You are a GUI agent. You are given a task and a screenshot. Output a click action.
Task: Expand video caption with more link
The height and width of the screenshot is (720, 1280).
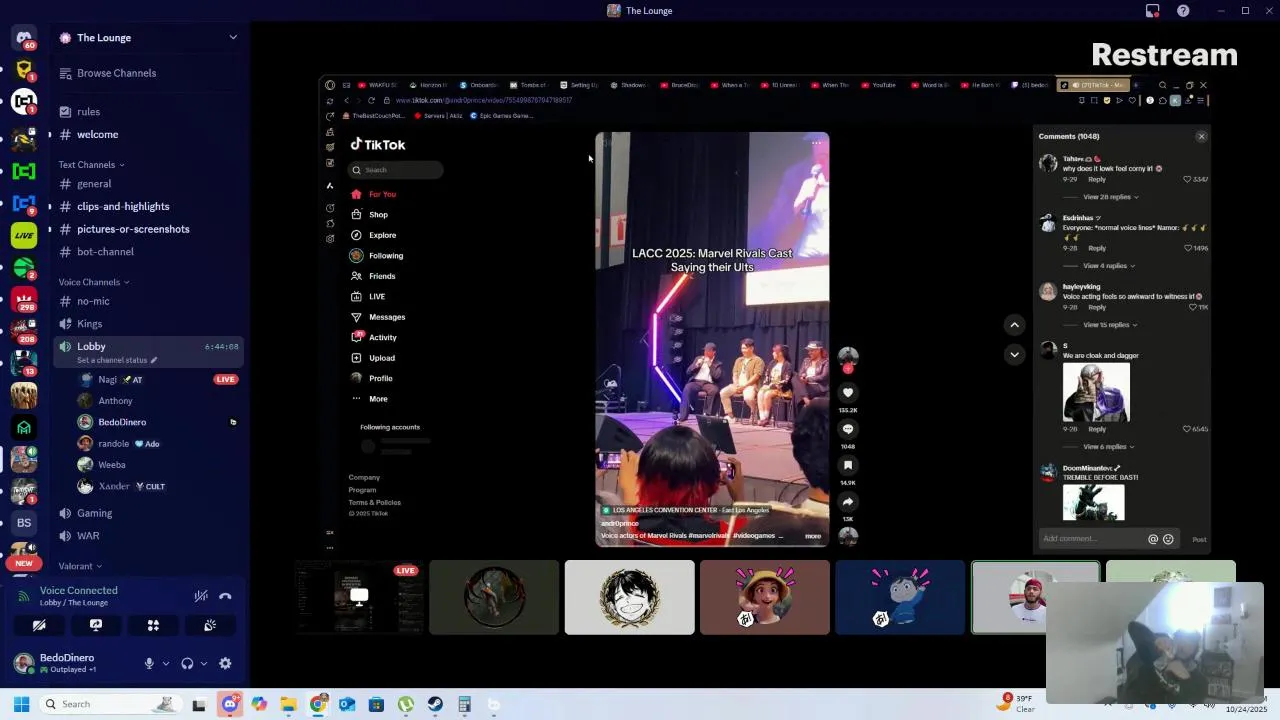pyautogui.click(x=813, y=536)
